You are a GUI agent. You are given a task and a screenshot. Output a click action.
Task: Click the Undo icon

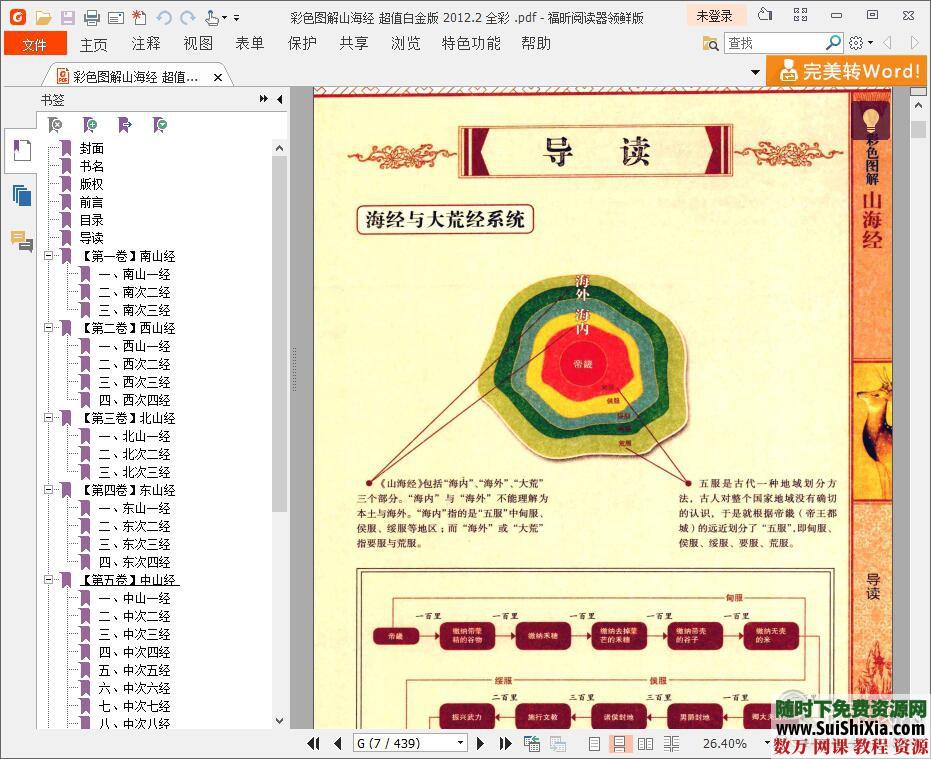pyautogui.click(x=164, y=18)
